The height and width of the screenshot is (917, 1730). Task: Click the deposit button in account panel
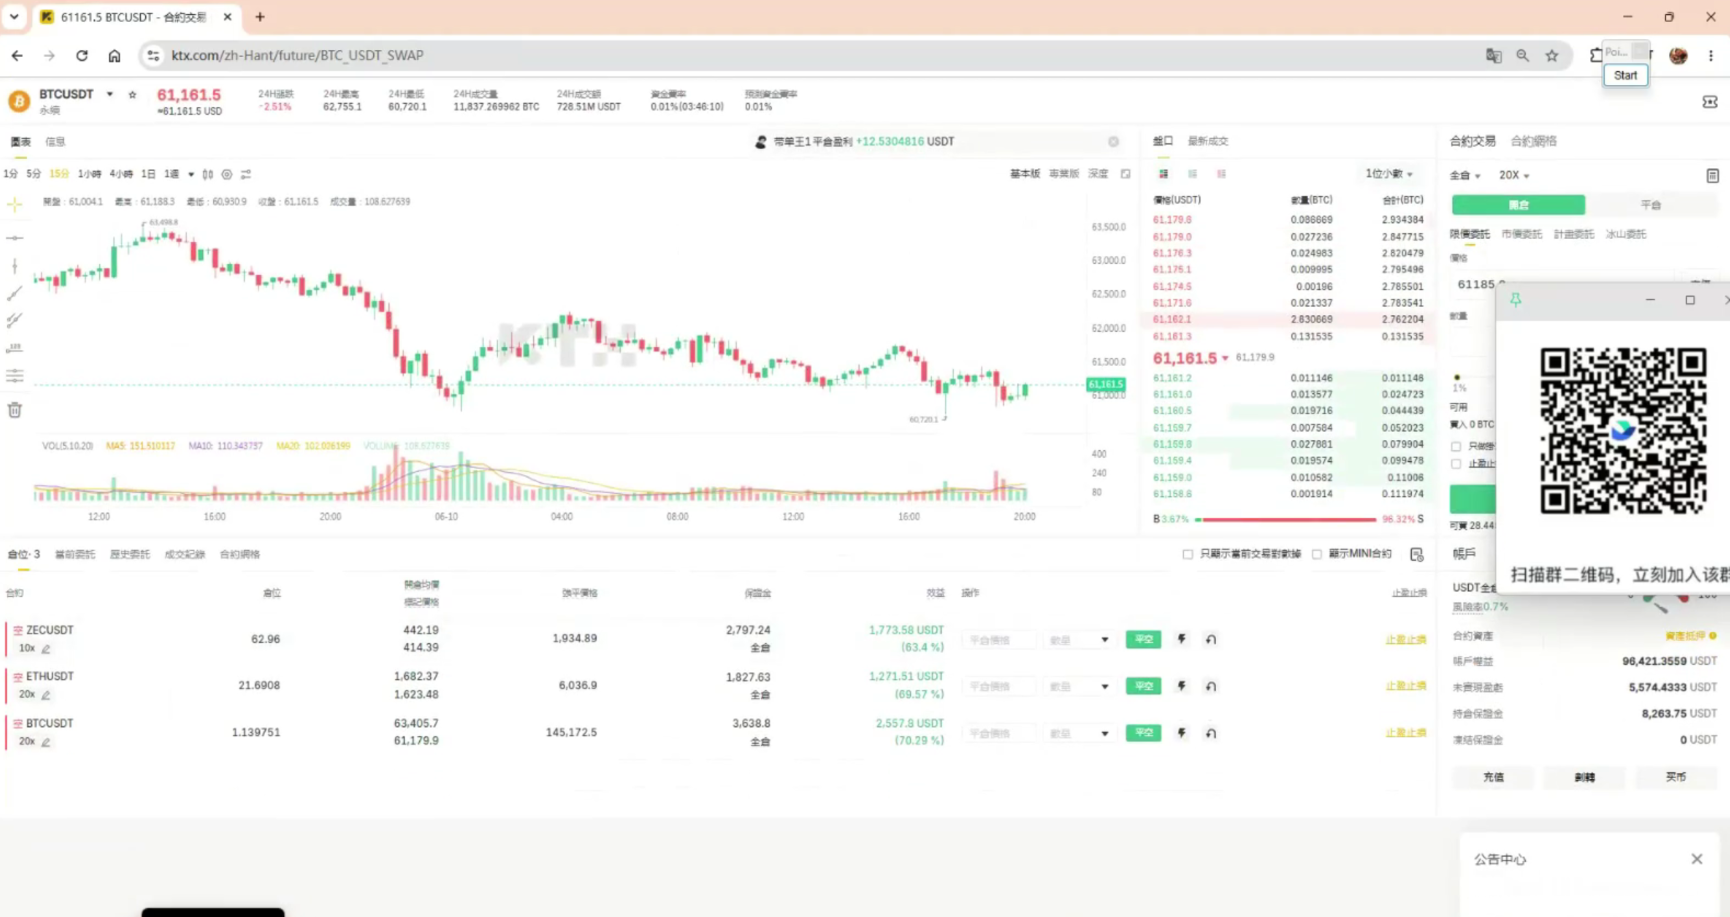coord(1493,777)
